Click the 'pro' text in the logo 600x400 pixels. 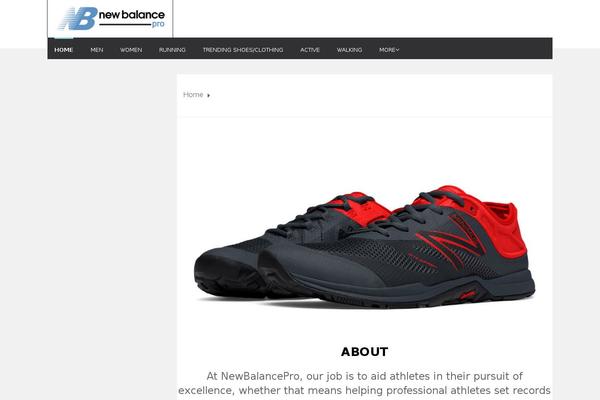(158, 24)
